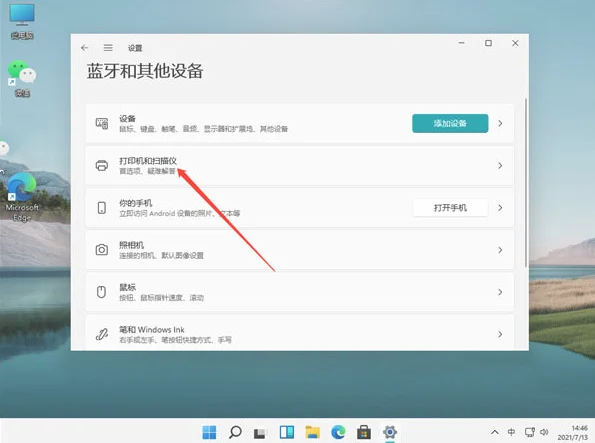Click the 打开手机 button
595x443 pixels.
click(x=450, y=208)
